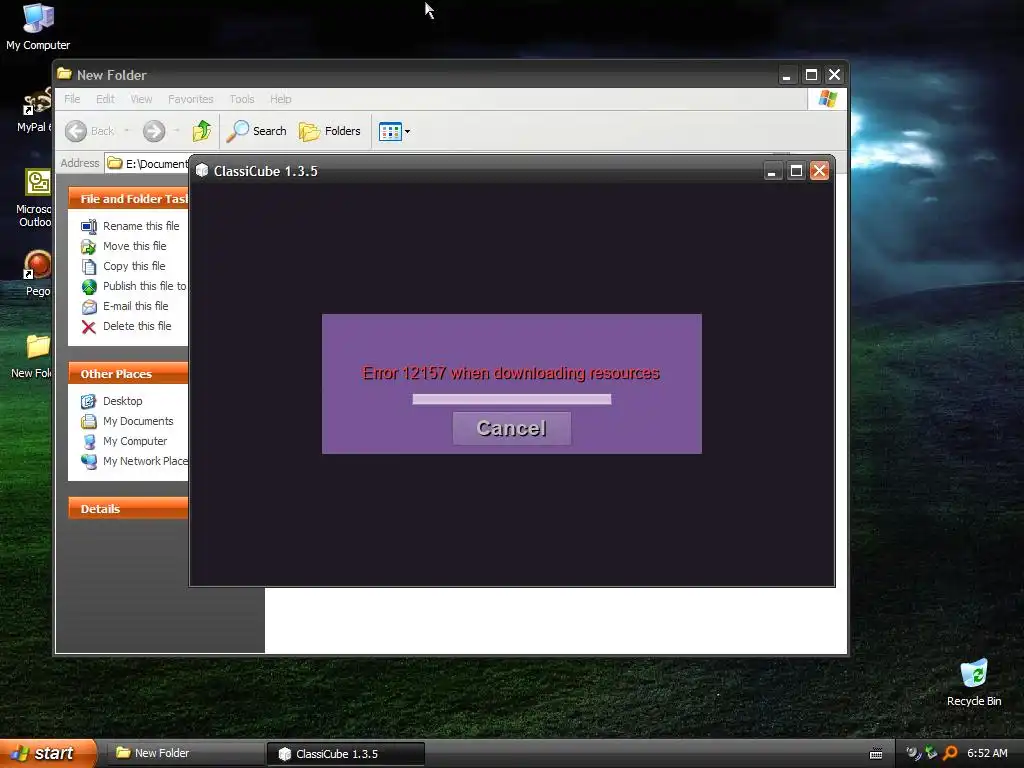The width and height of the screenshot is (1024, 768).
Task: Open the Back history dropdown arrow
Action: pos(127,131)
